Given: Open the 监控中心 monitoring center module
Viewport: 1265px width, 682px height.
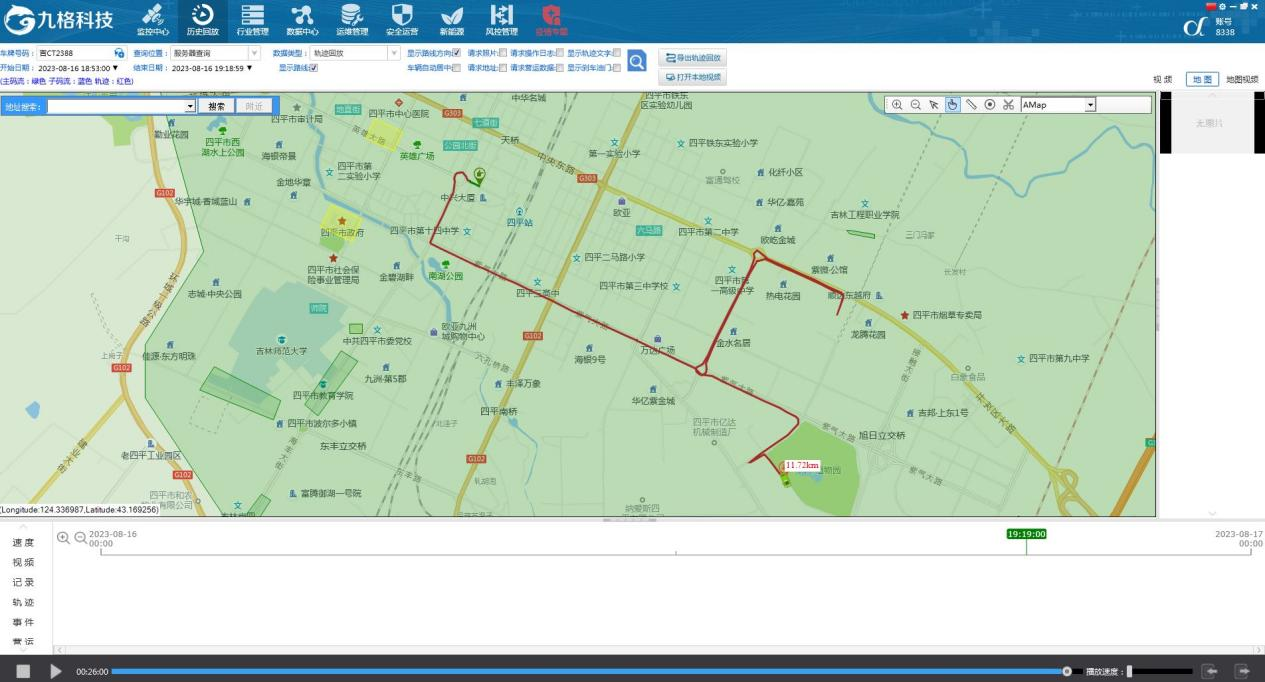Looking at the screenshot, I should point(152,19).
